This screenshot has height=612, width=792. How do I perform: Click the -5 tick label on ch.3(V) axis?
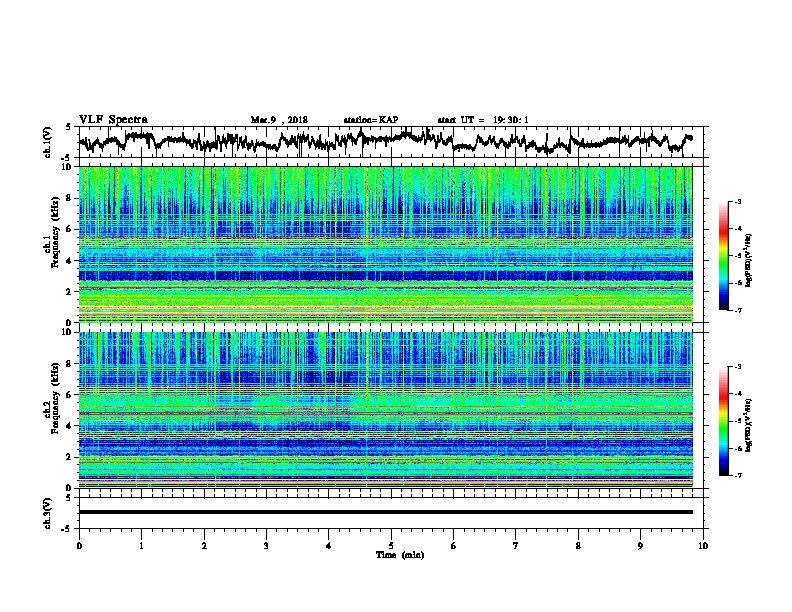pos(66,529)
